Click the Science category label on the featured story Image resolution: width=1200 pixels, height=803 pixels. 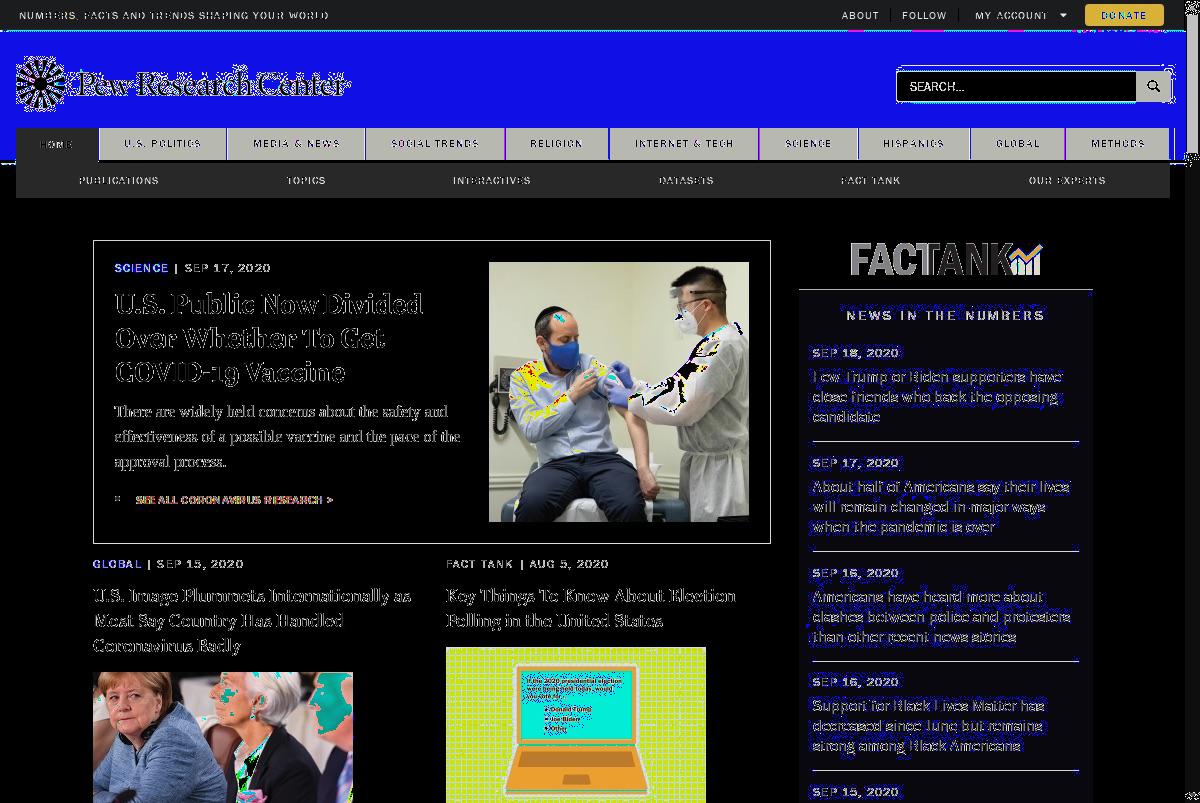tap(141, 268)
